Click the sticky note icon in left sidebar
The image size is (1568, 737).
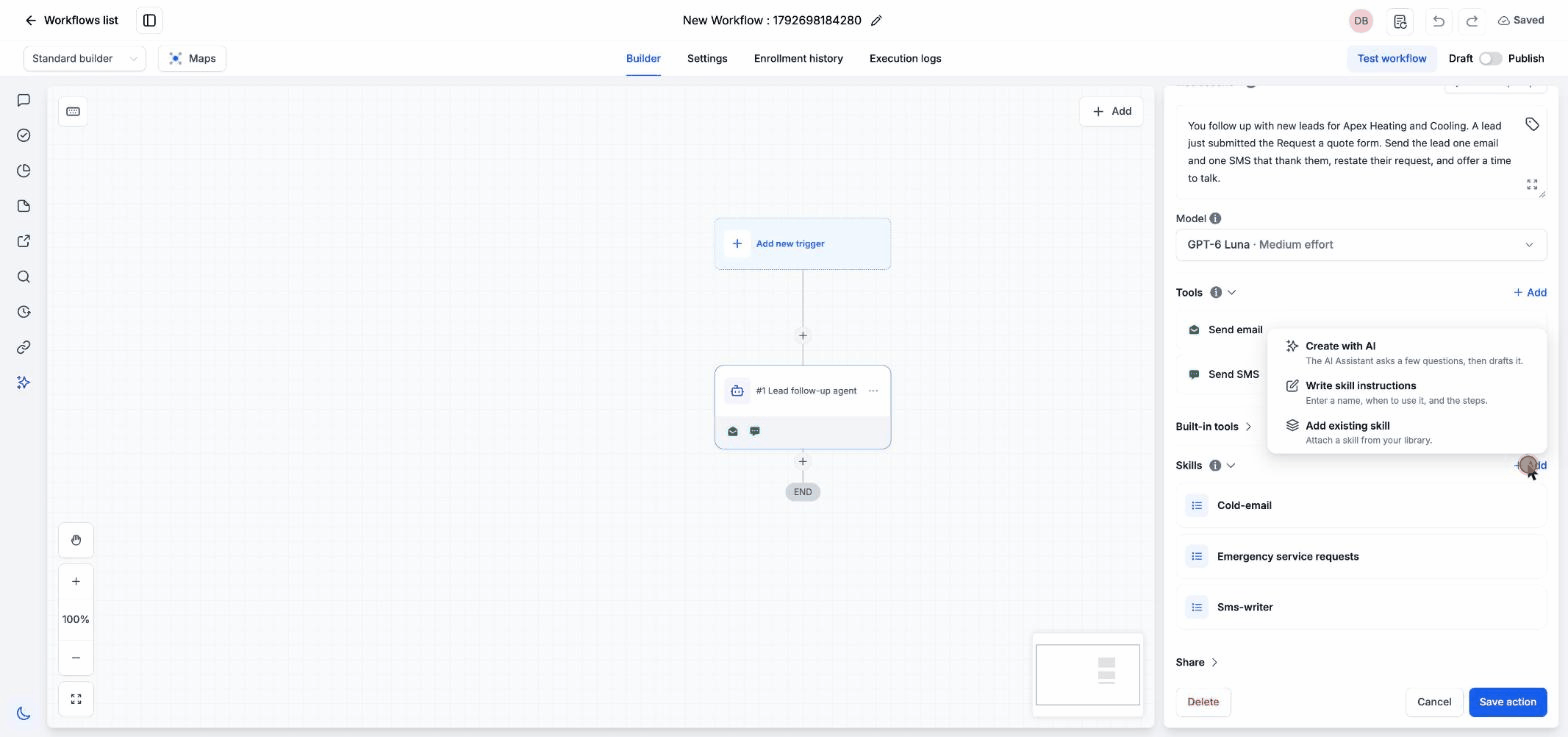[x=24, y=206]
